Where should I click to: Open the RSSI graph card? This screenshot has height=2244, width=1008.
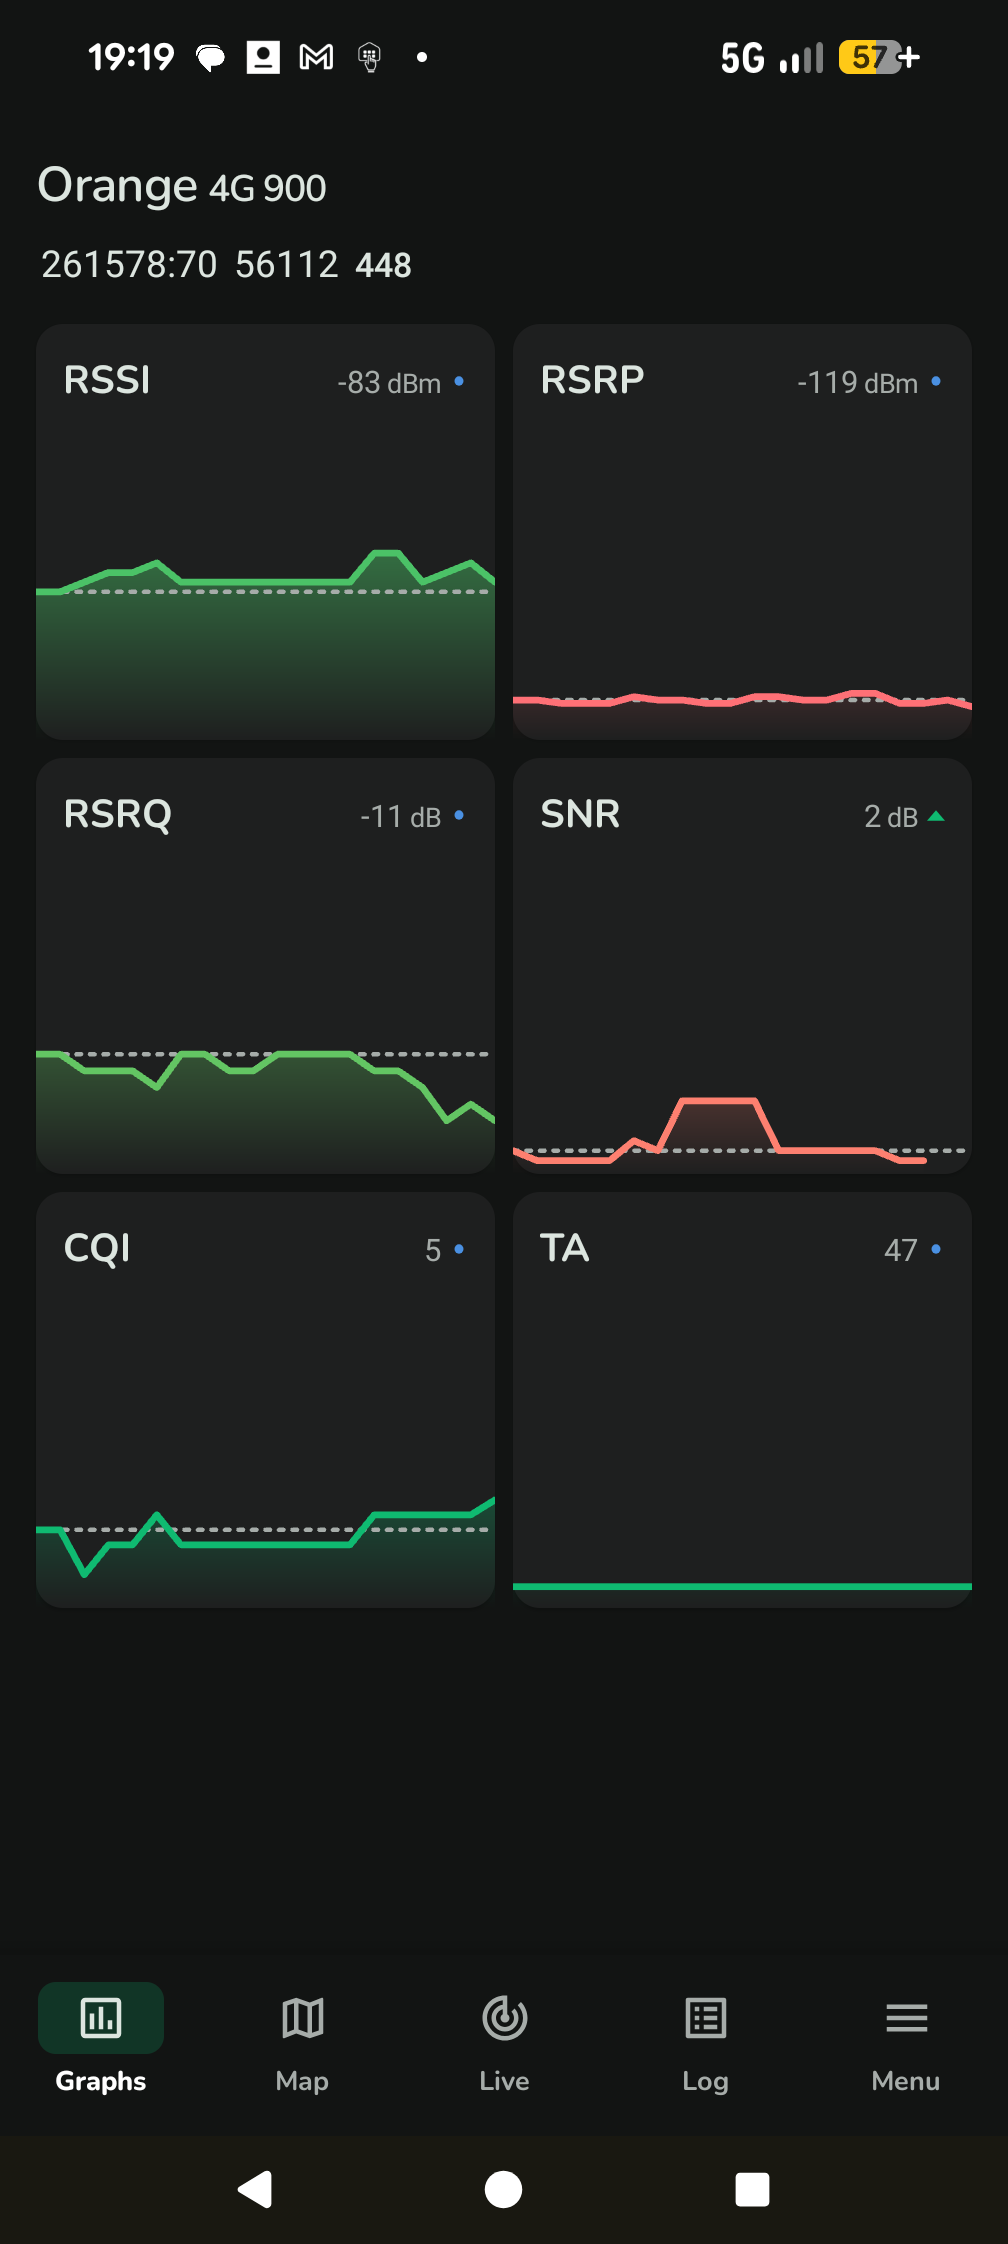click(265, 532)
